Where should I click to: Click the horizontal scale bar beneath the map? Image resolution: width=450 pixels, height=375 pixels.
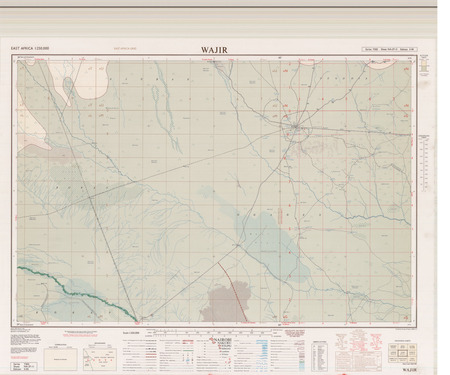(x=212, y=333)
